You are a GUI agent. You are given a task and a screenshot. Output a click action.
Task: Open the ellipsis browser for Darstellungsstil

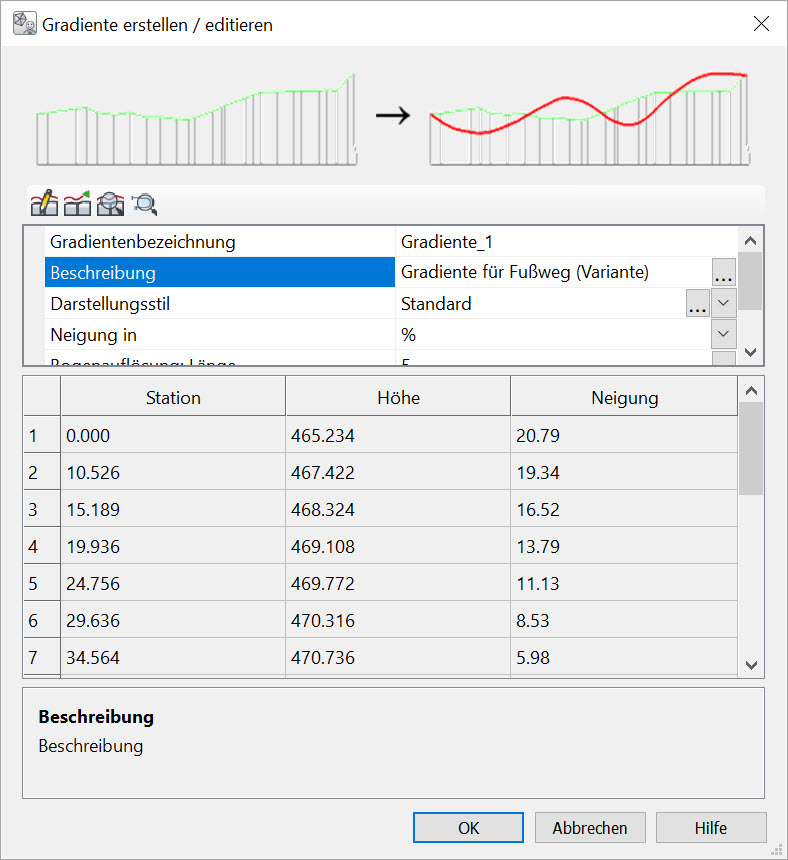point(697,304)
